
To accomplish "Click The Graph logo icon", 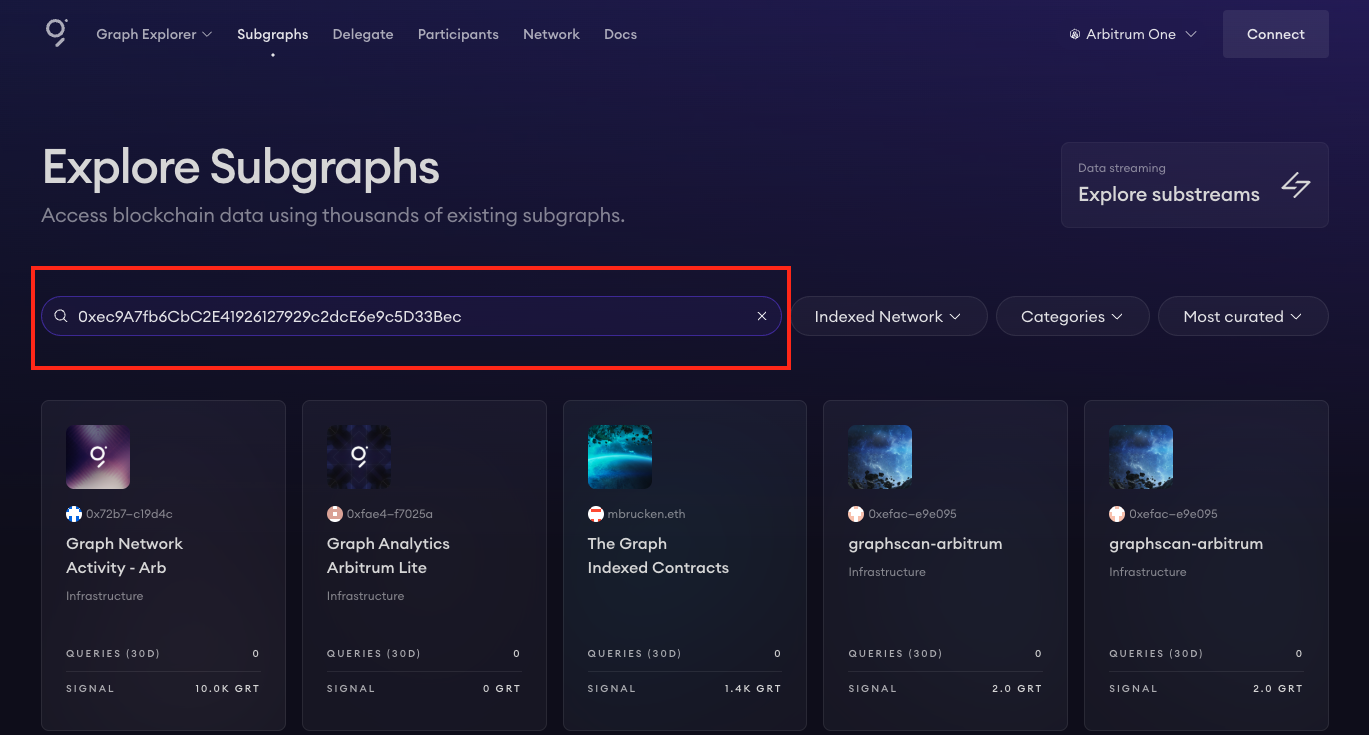I will [x=56, y=33].
